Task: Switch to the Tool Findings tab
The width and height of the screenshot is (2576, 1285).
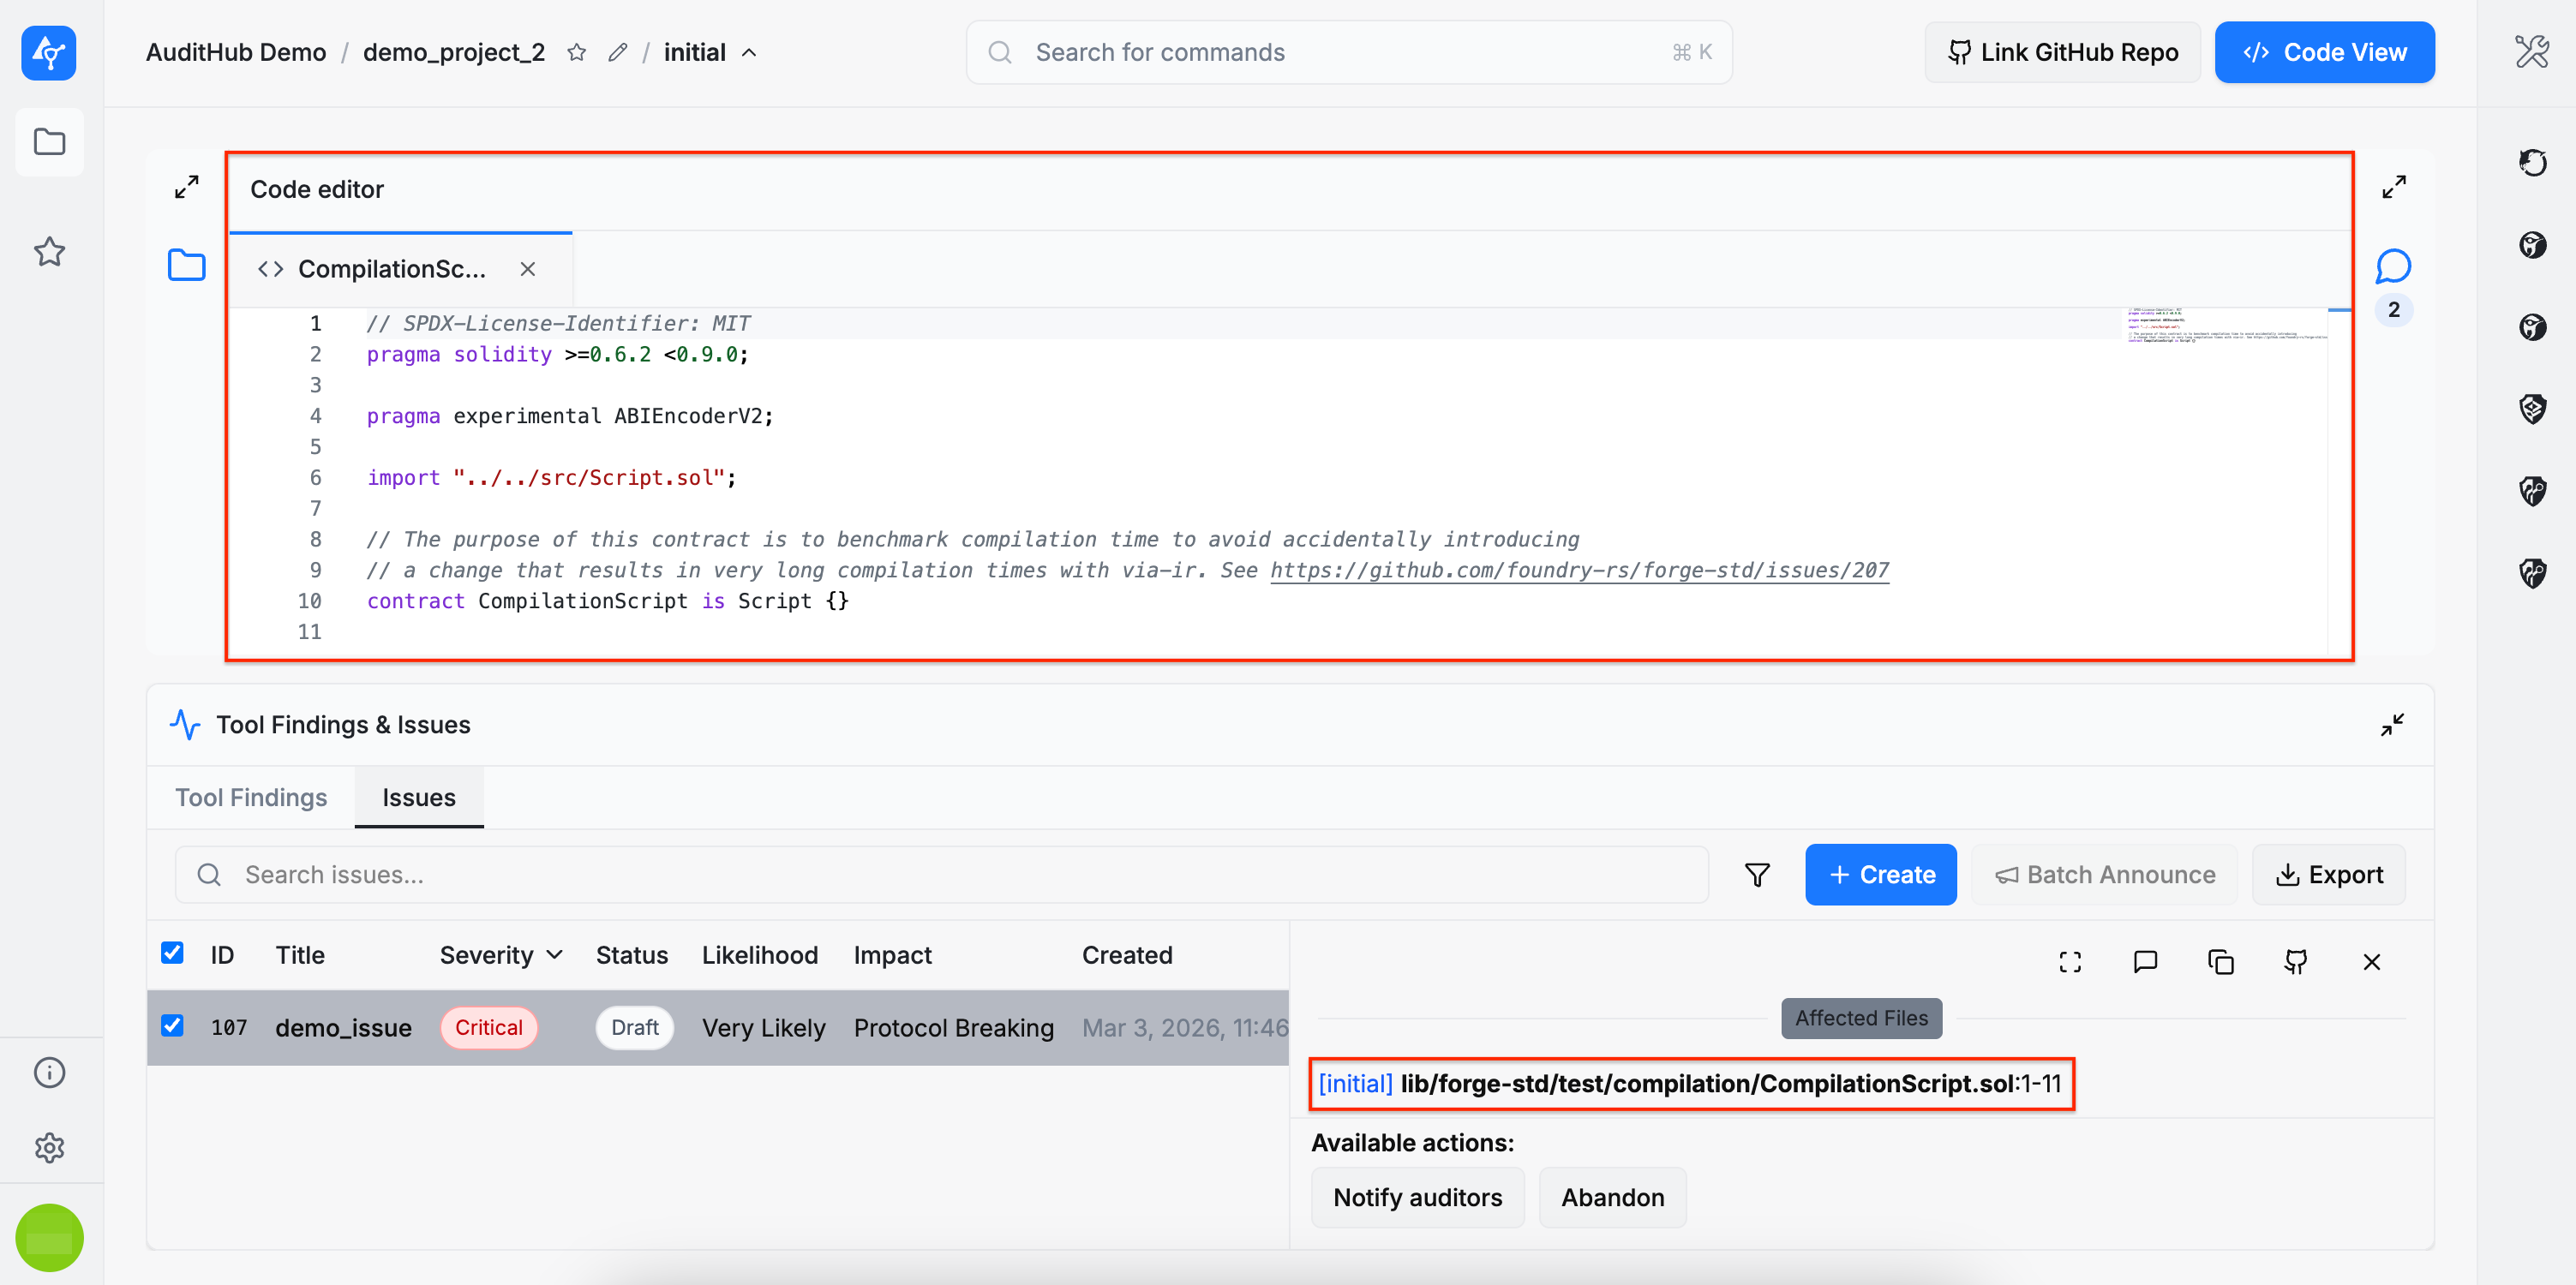Action: click(x=251, y=798)
